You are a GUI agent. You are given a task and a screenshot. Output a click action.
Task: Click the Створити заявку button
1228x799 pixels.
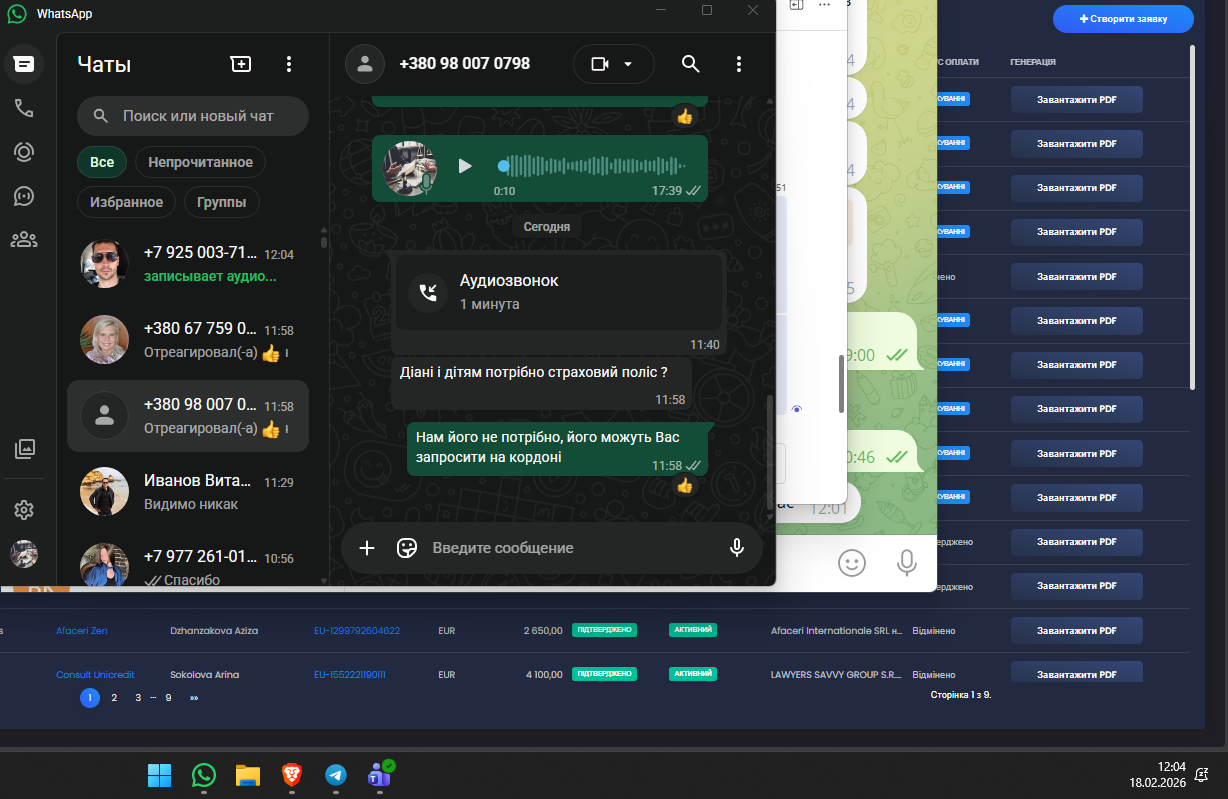[1123, 19]
